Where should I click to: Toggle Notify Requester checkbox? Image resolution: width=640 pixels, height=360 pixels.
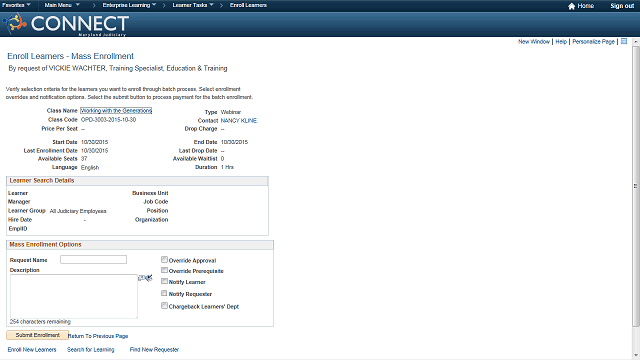click(x=164, y=293)
